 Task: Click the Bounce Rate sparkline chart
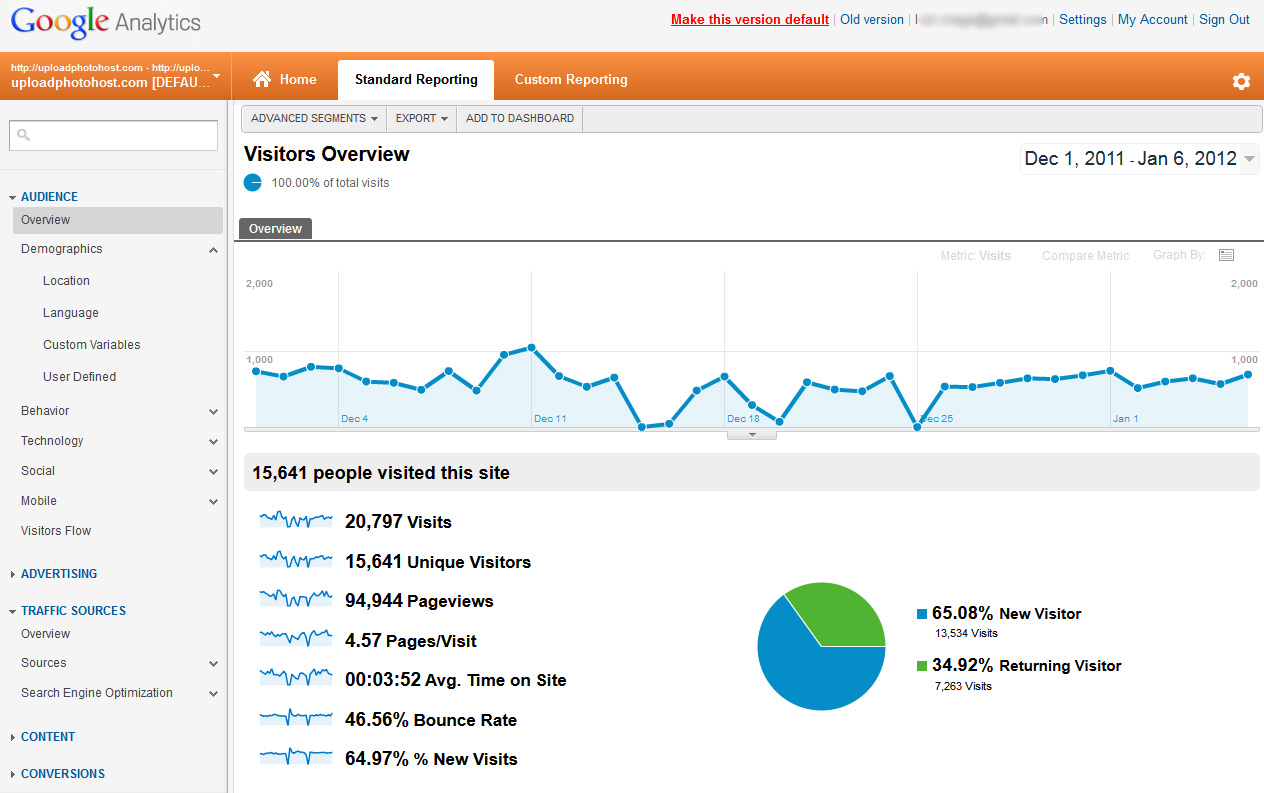coord(296,718)
